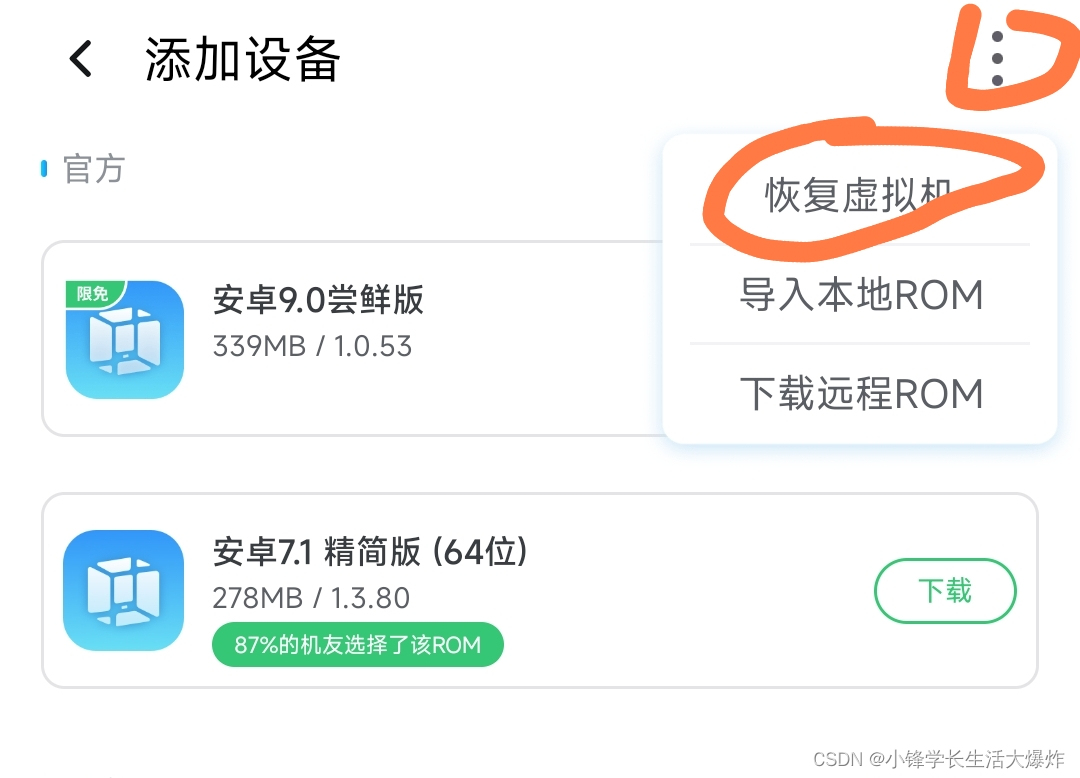Tap the 下载 button for 安卓7.1
The width and height of the screenshot is (1080, 778).
(944, 592)
